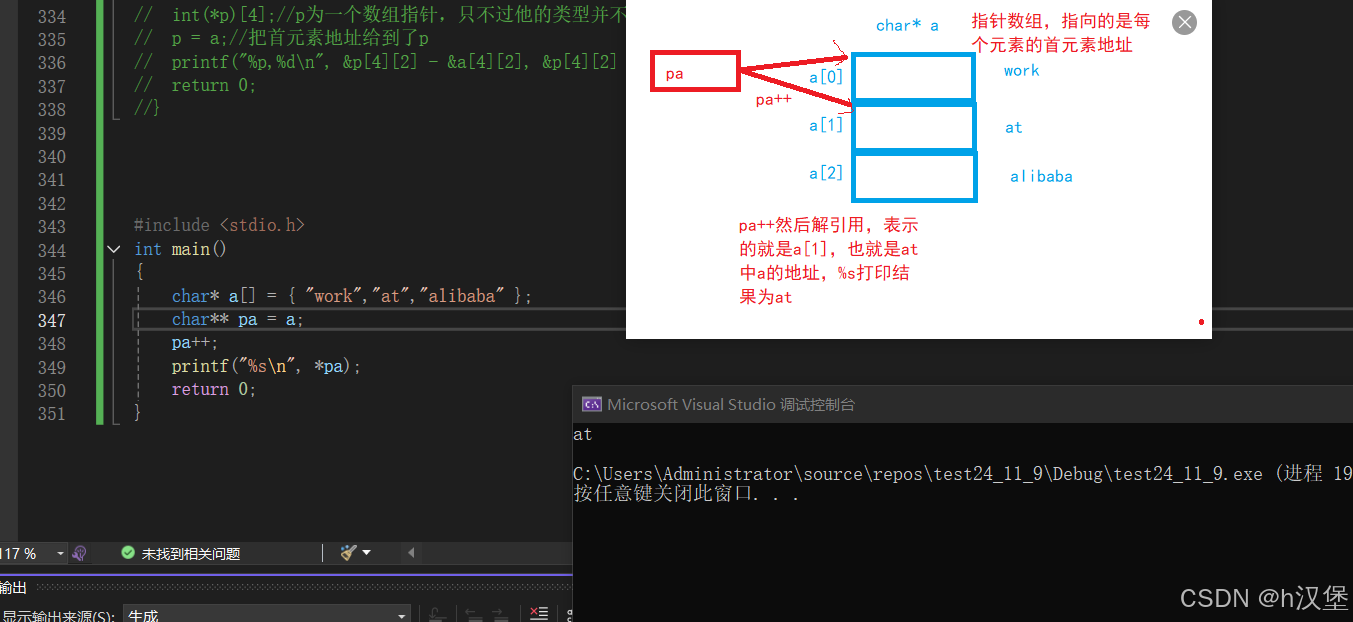Go to next message arrow in output toolbar
Screen dimensions: 1353x622
[x=500, y=615]
